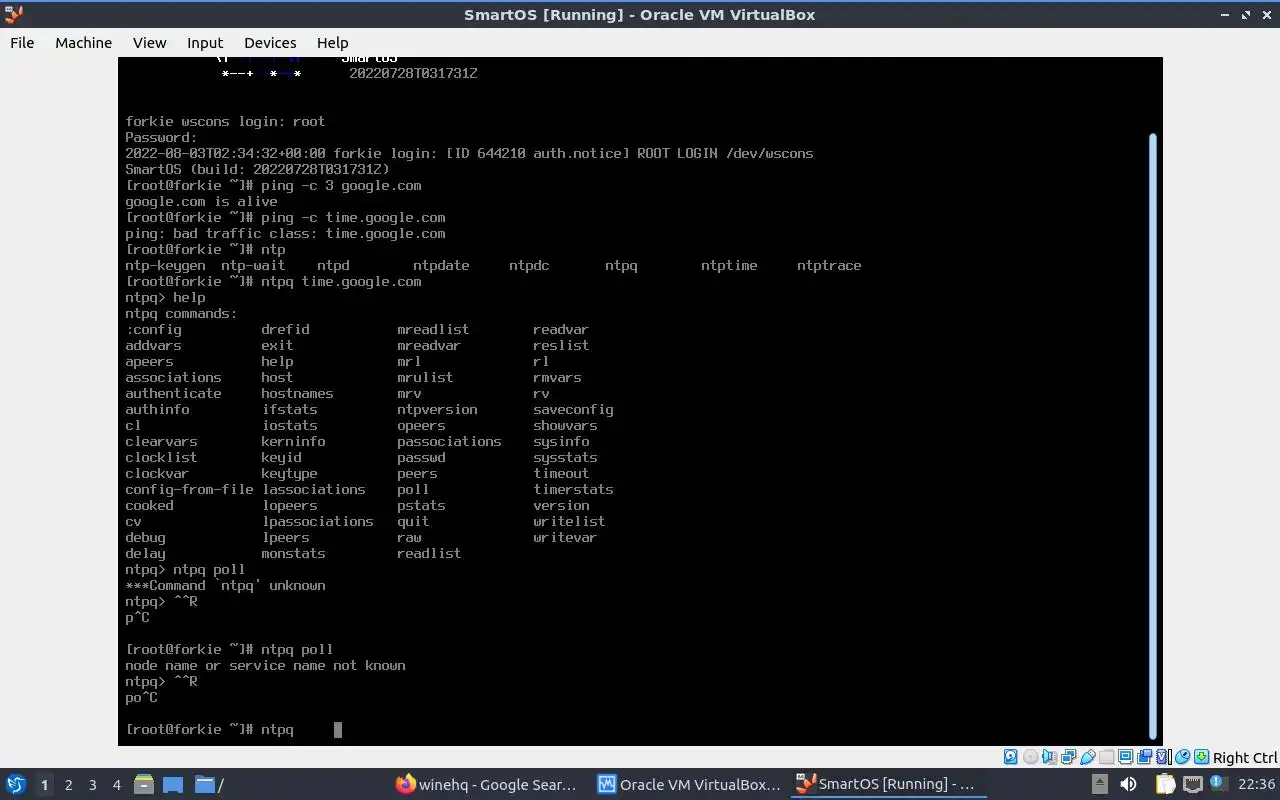Screen dimensions: 1280x800
Task: Click the eject removable media tray icon
Action: coord(1099,784)
